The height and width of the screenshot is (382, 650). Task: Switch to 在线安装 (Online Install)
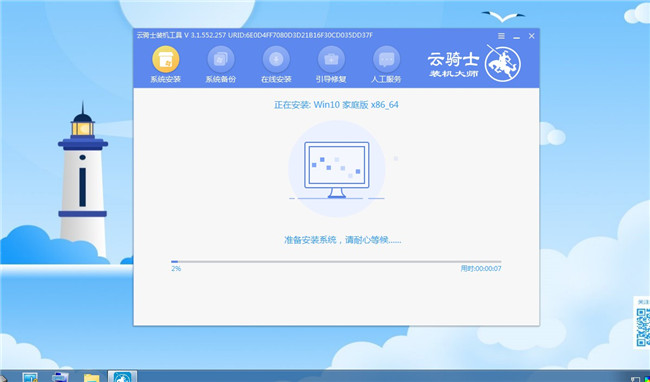click(x=276, y=65)
